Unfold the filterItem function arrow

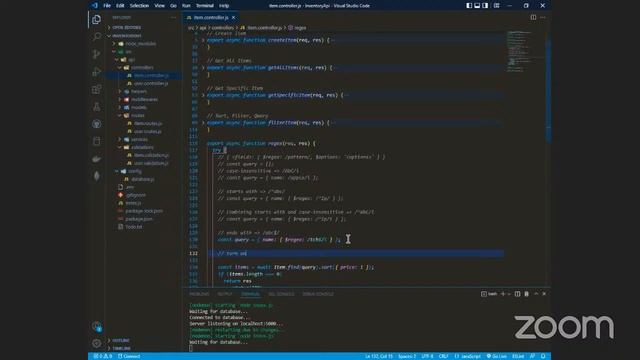coord(203,122)
